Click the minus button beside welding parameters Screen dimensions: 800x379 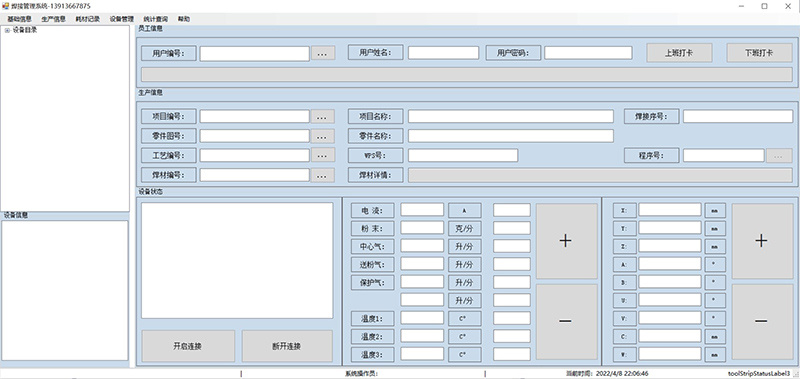tap(566, 321)
